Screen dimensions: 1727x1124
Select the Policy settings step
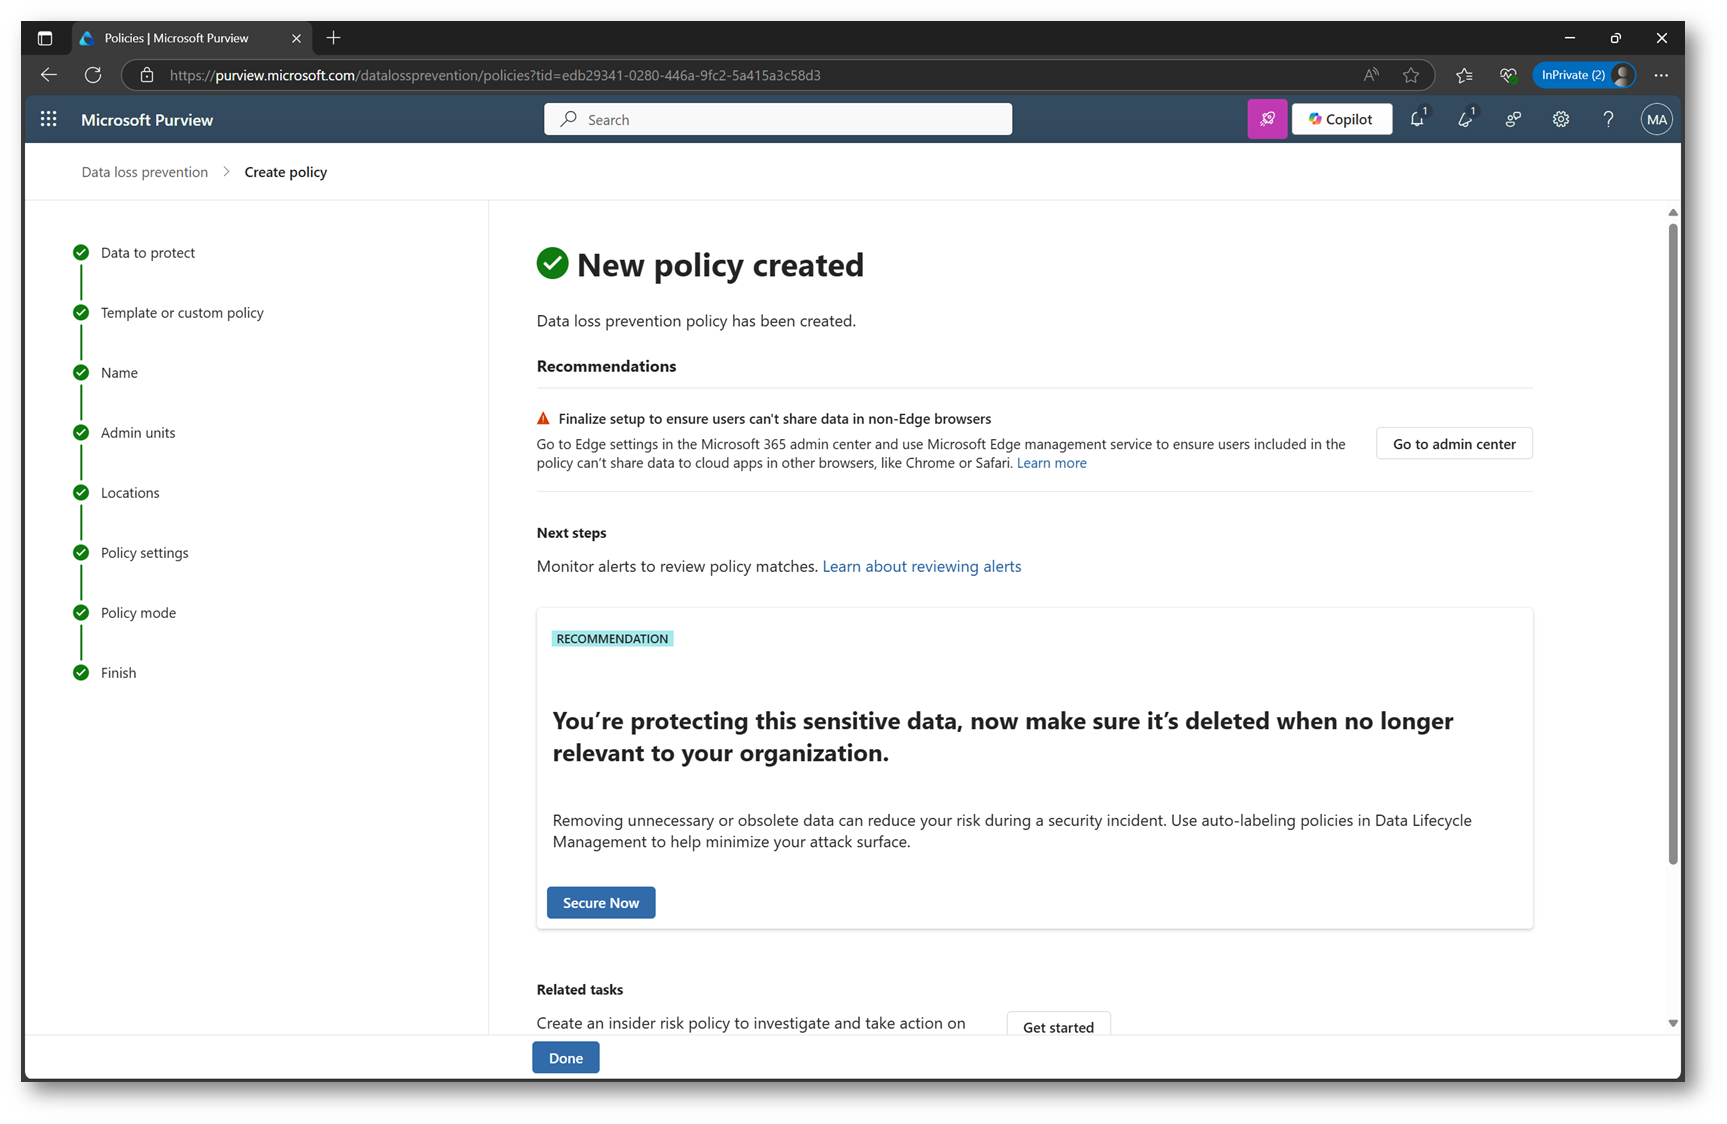coord(144,552)
